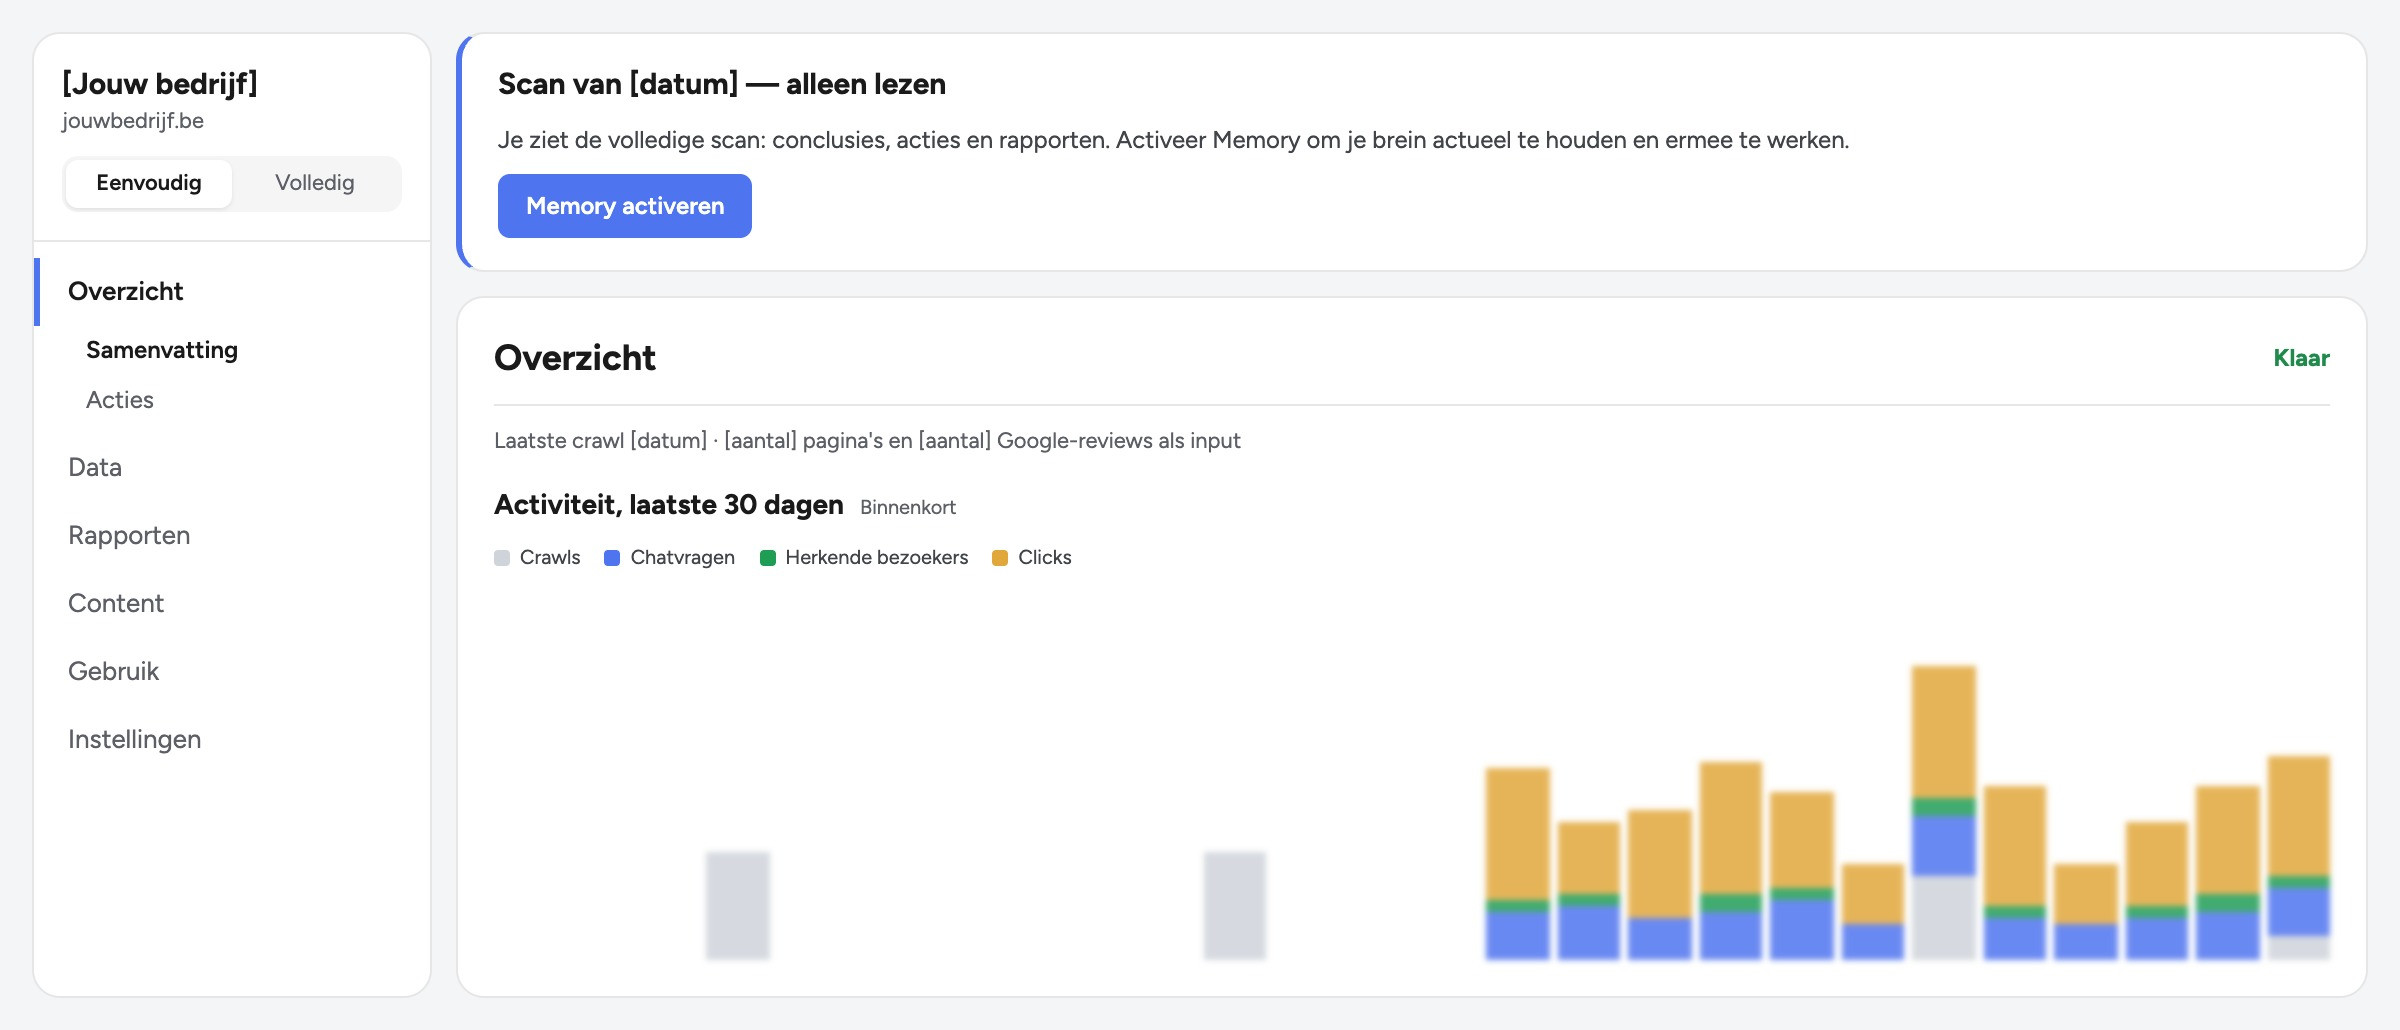Click the [Jouw bedrijf] company name
The height and width of the screenshot is (1030, 2400).
[160, 83]
